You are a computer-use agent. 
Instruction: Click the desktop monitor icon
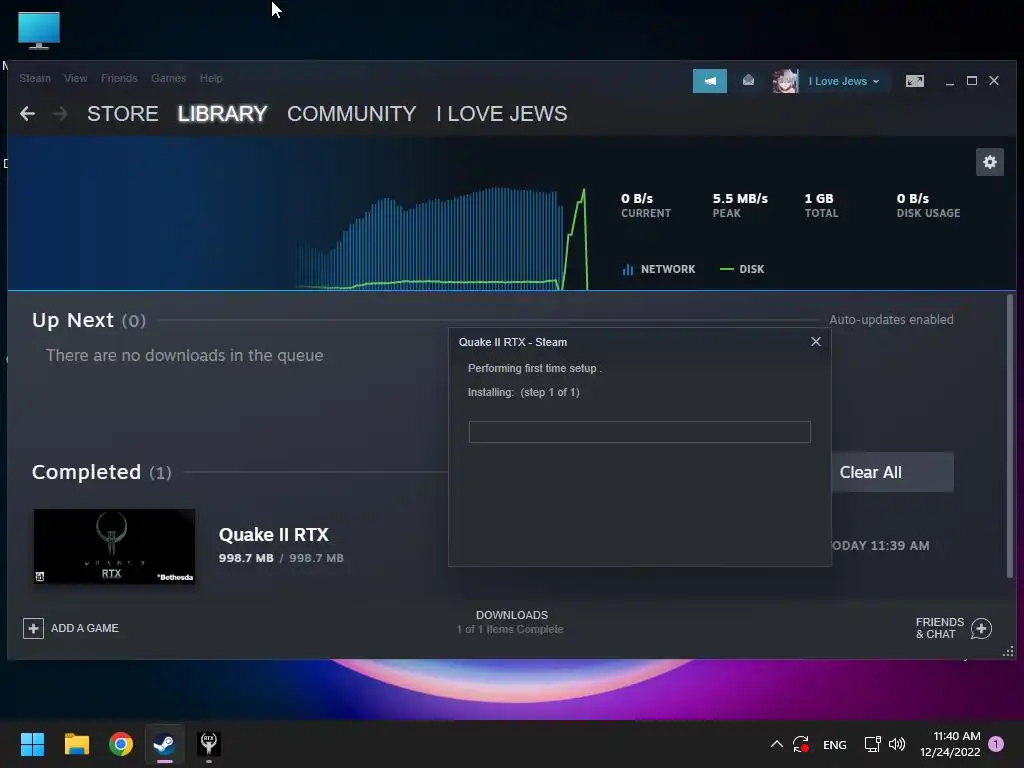39,30
